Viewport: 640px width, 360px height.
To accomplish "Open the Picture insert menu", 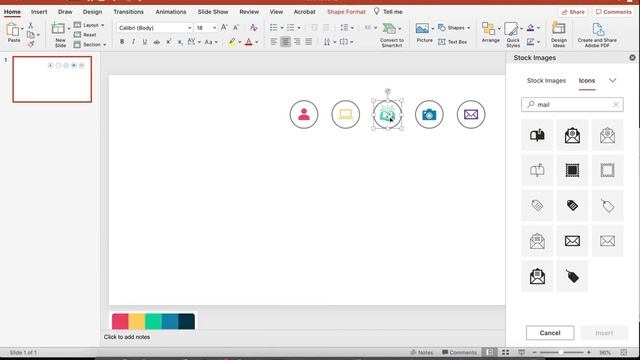I will (424, 33).
